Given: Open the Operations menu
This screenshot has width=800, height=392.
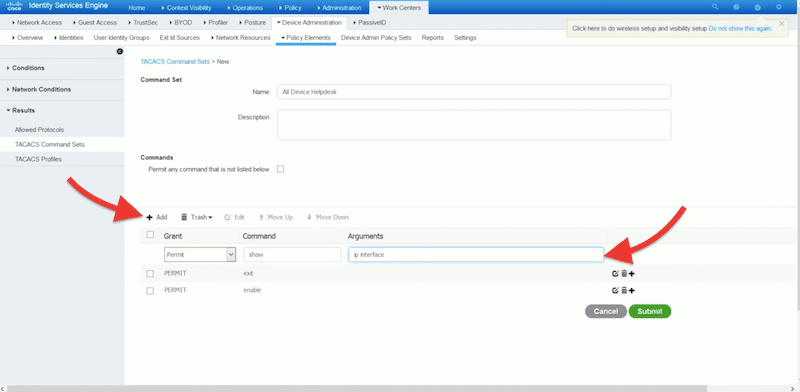Looking at the screenshot, I should [244, 8].
